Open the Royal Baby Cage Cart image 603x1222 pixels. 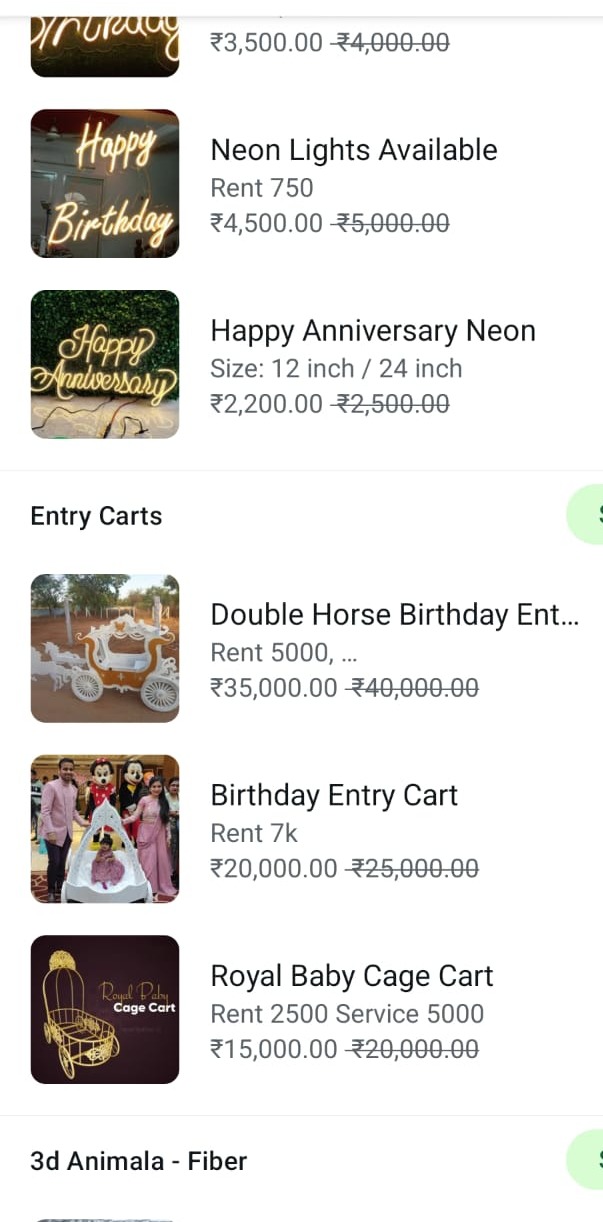105,1009
